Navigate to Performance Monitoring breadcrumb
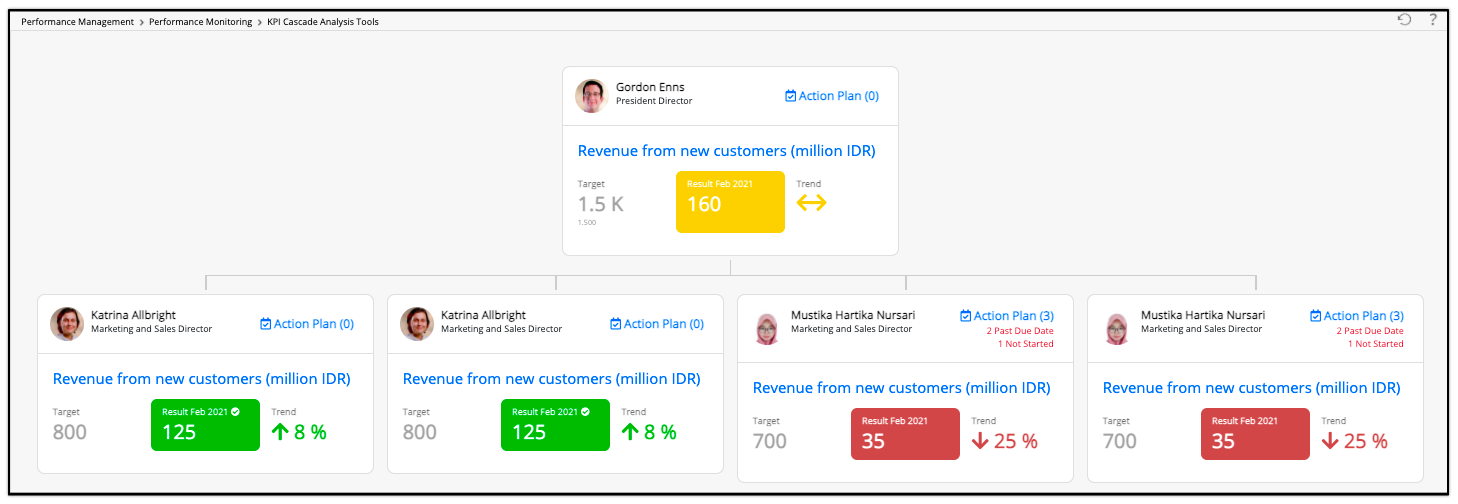 coord(200,21)
